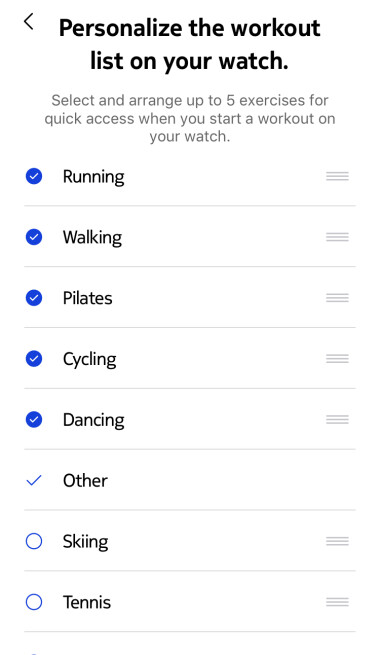This screenshot has height=655, width=380.
Task: Uncheck the Walking workout checkbox
Action: tap(34, 237)
